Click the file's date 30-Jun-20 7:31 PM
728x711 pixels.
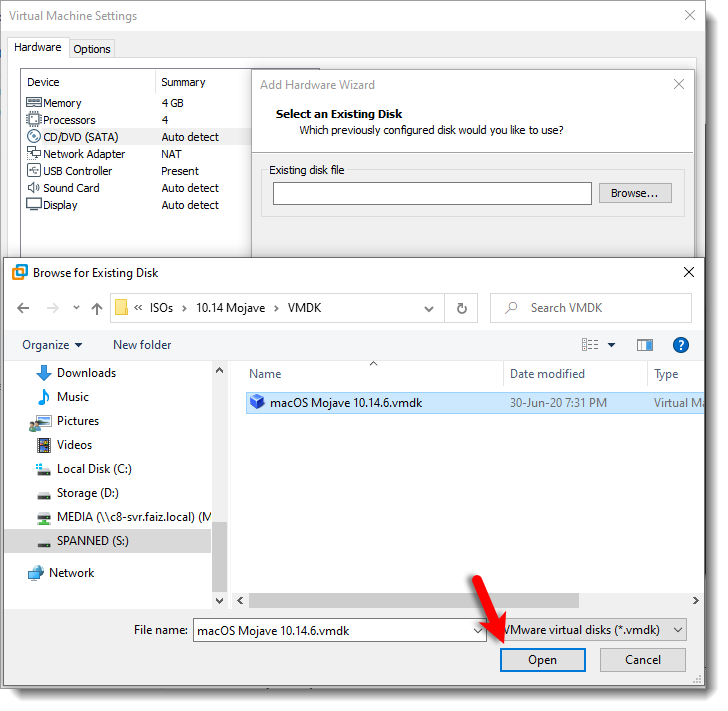coord(558,403)
